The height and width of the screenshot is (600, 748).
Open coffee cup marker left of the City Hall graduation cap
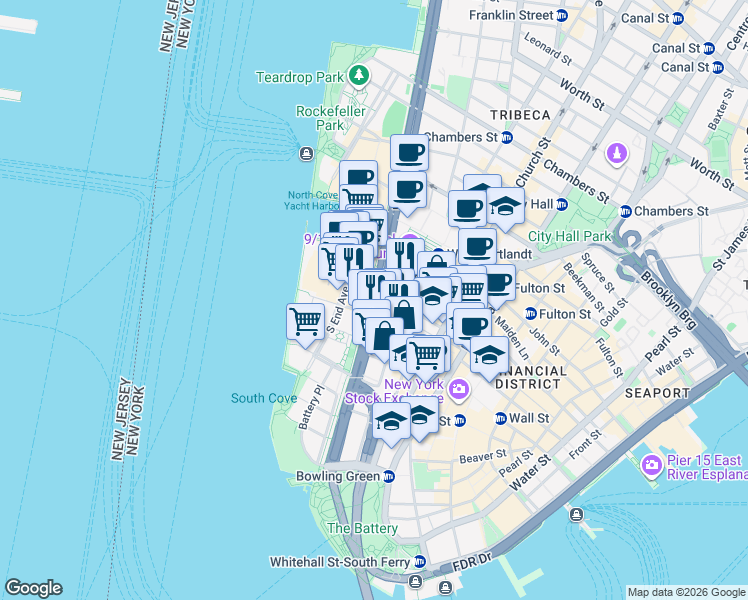click(x=468, y=208)
